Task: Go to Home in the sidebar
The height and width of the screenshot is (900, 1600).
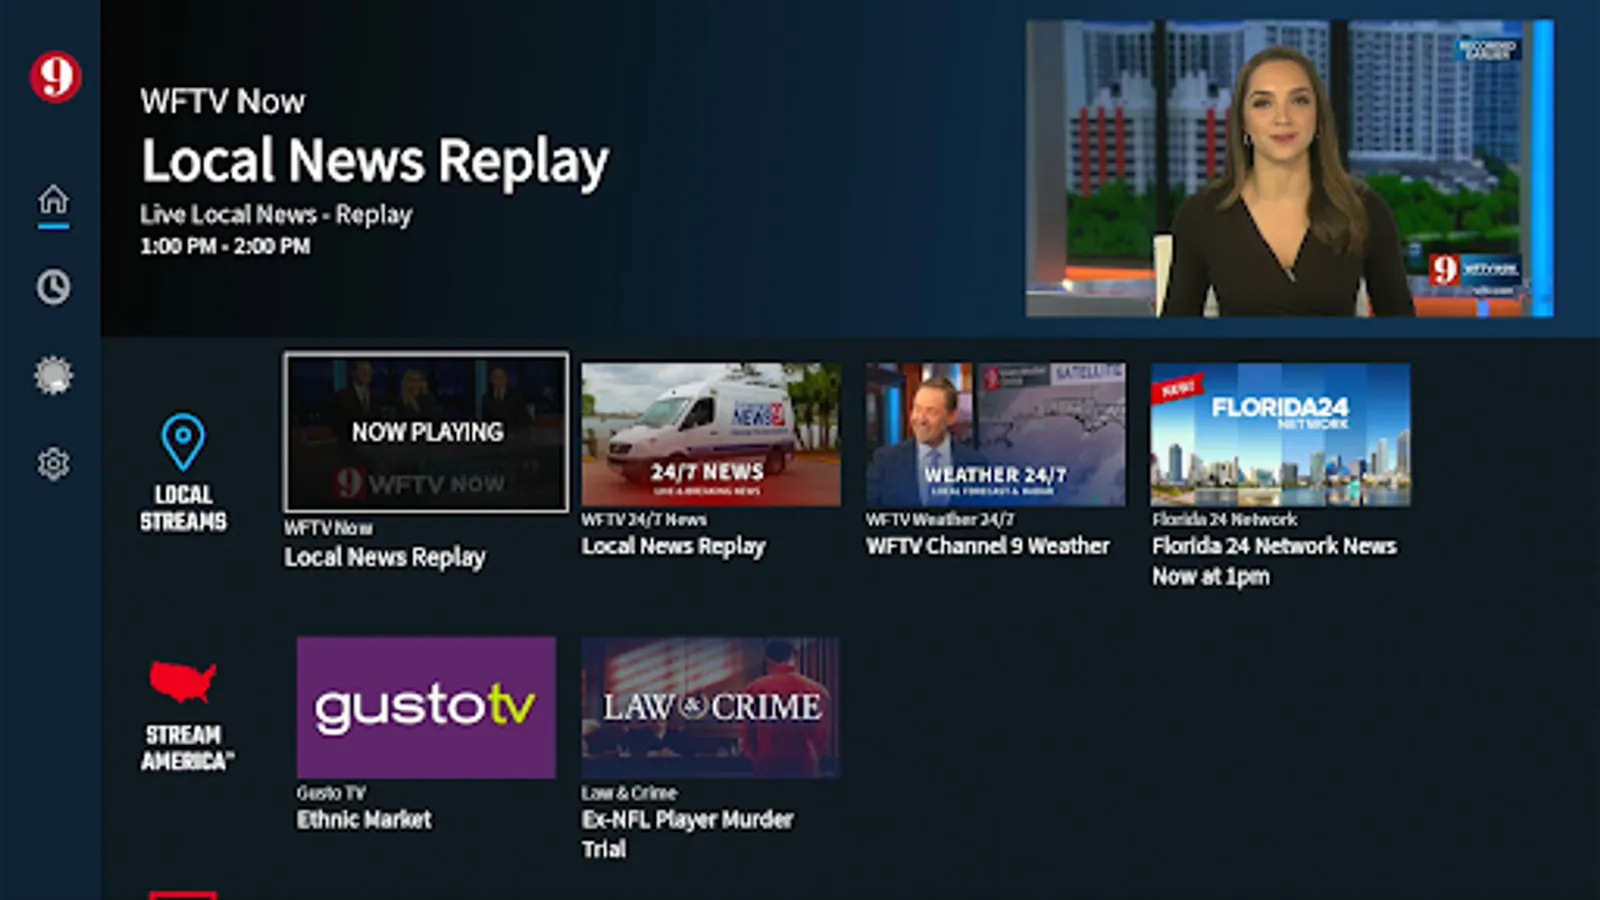Action: click(x=54, y=200)
